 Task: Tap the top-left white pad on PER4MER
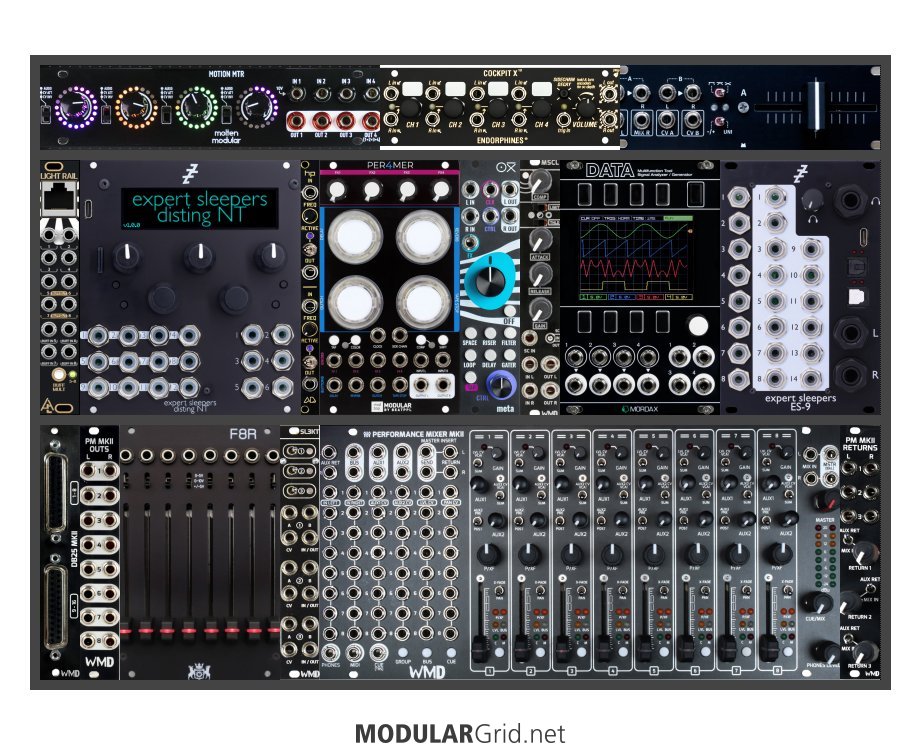point(355,236)
